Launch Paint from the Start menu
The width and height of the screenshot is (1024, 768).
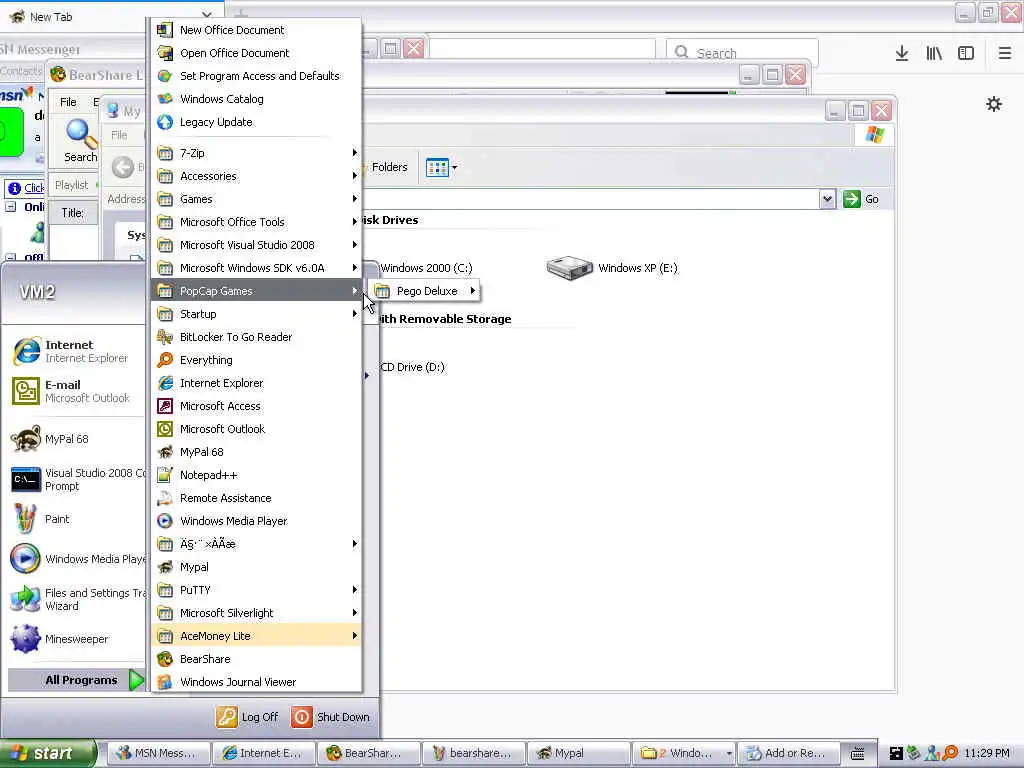pyautogui.click(x=76, y=519)
